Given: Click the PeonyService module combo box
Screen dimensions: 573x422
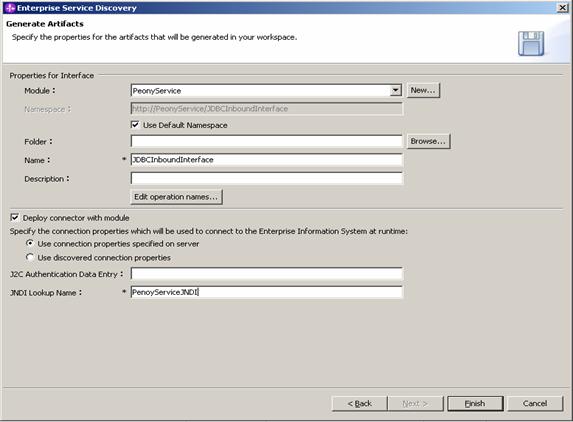Looking at the screenshot, I should point(266,91).
